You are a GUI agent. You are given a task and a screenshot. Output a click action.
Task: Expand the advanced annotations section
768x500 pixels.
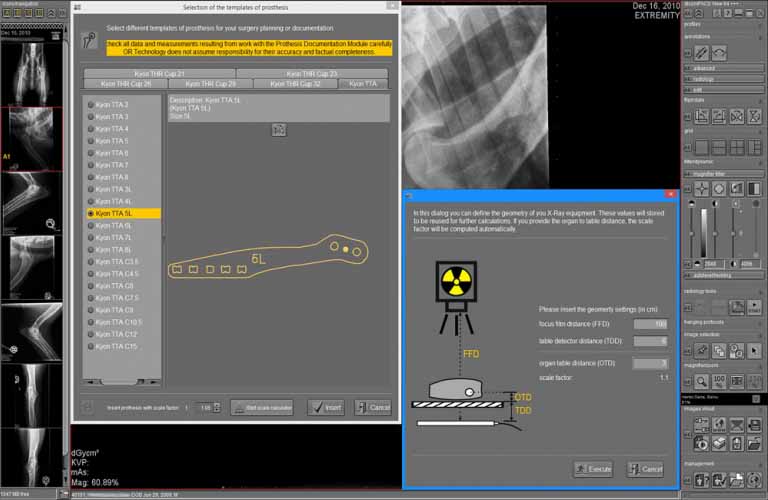pos(723,68)
